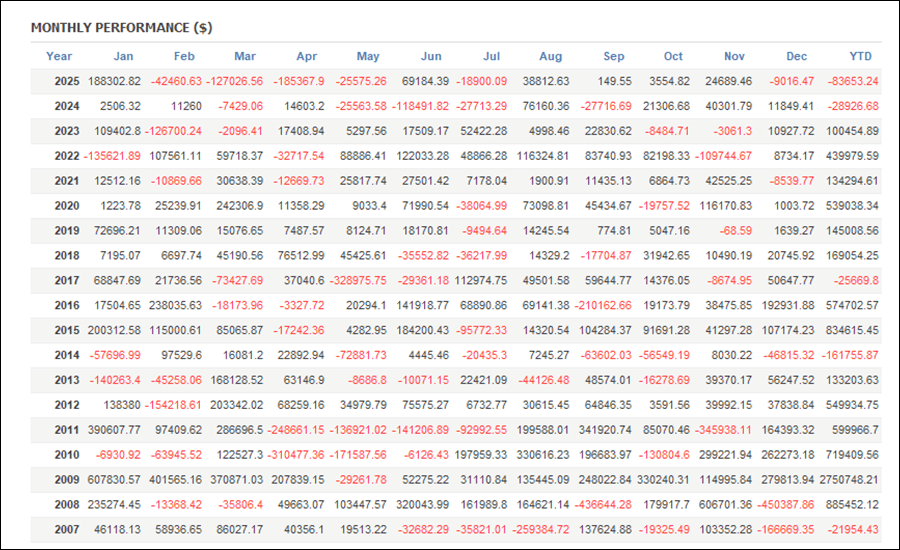
Task: Click the Monthly Performance ($) title
Action: (x=121, y=28)
